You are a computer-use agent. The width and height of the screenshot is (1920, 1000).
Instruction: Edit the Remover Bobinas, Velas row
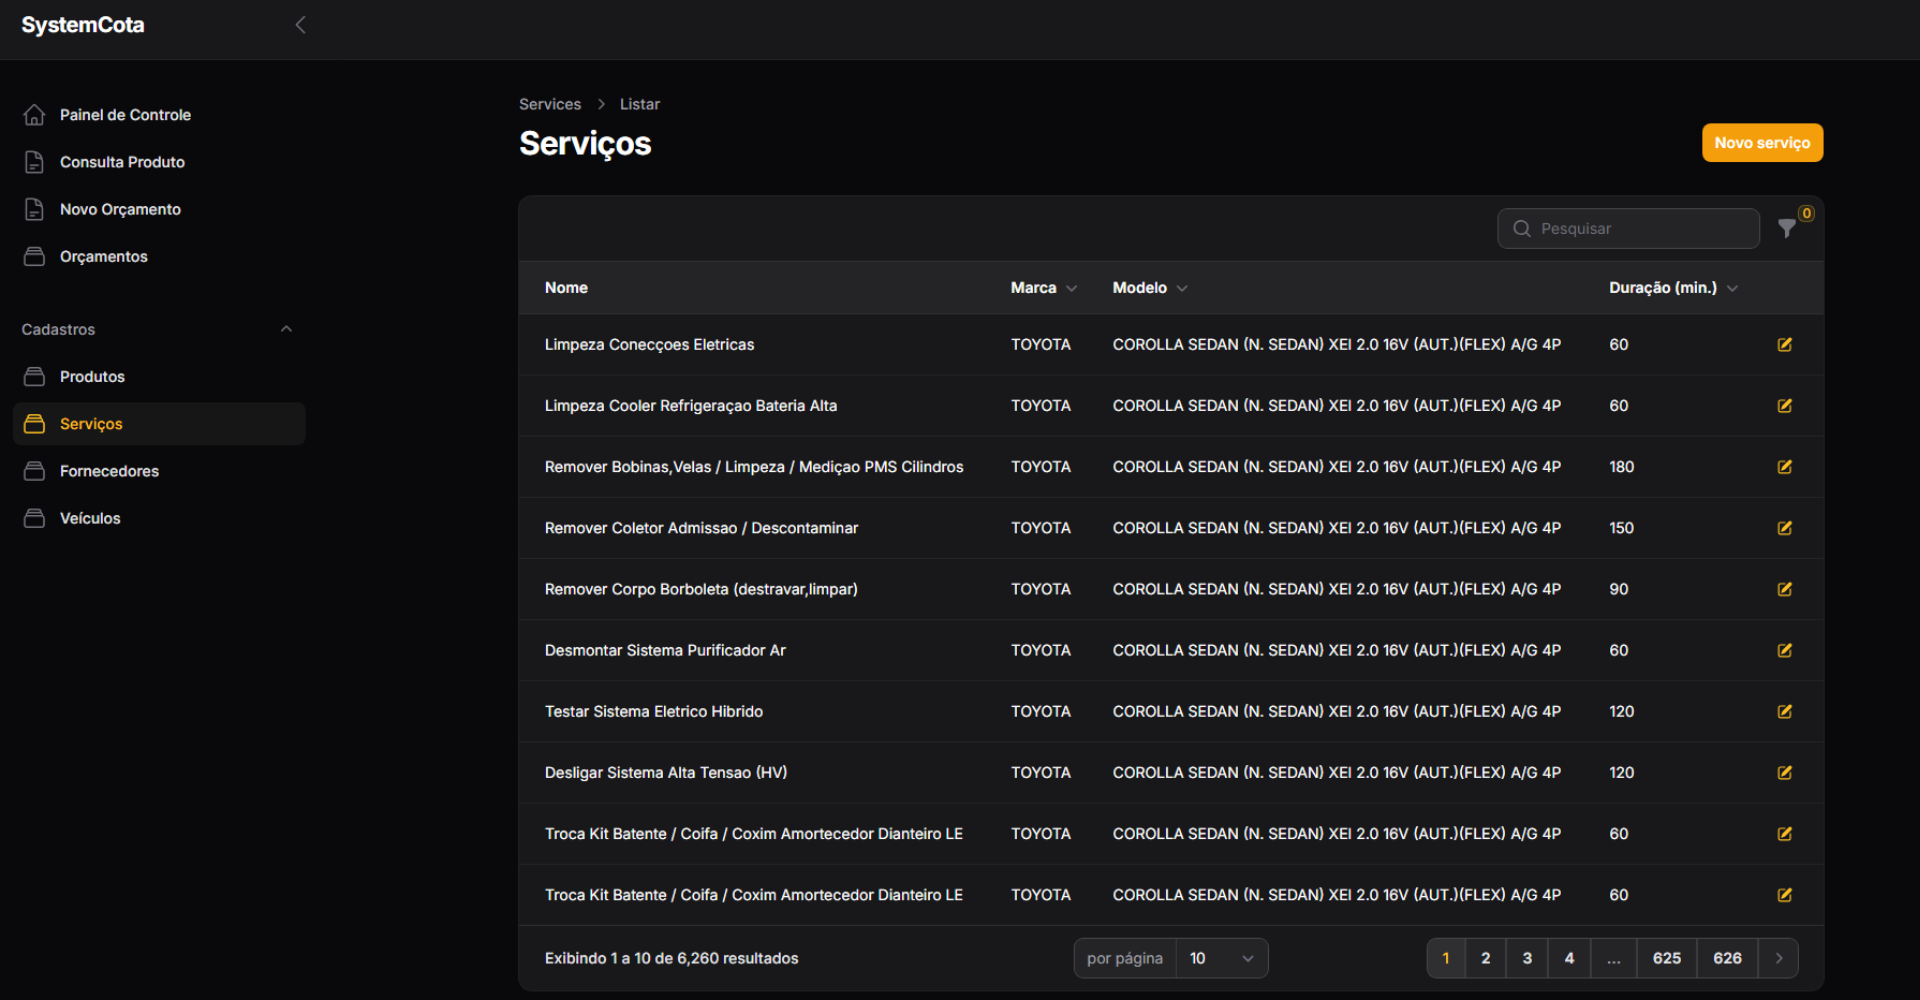pyautogui.click(x=1784, y=467)
